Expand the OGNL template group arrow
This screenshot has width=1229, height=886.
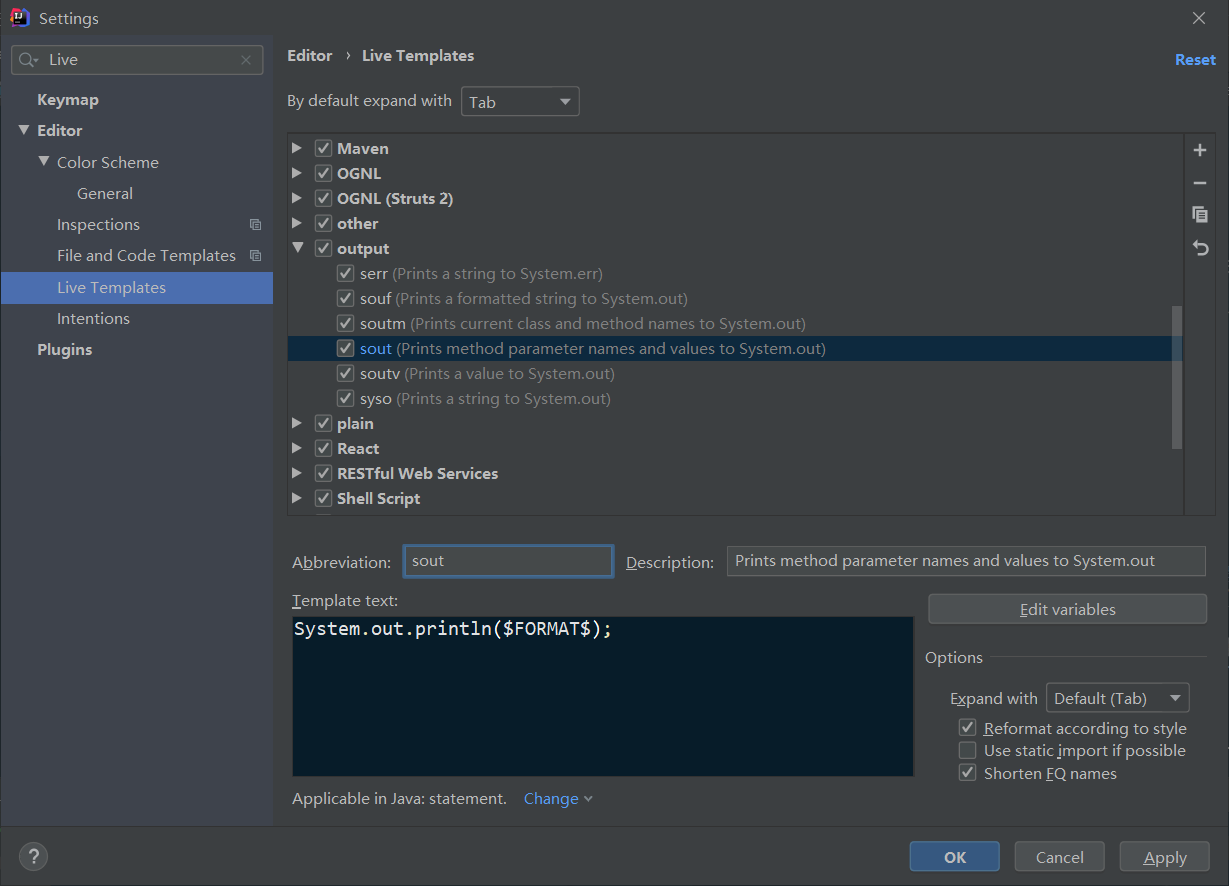click(297, 173)
